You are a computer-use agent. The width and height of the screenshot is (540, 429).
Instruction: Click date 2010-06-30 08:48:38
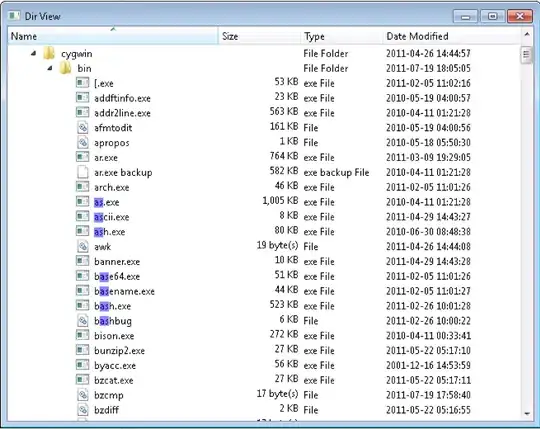(428, 231)
